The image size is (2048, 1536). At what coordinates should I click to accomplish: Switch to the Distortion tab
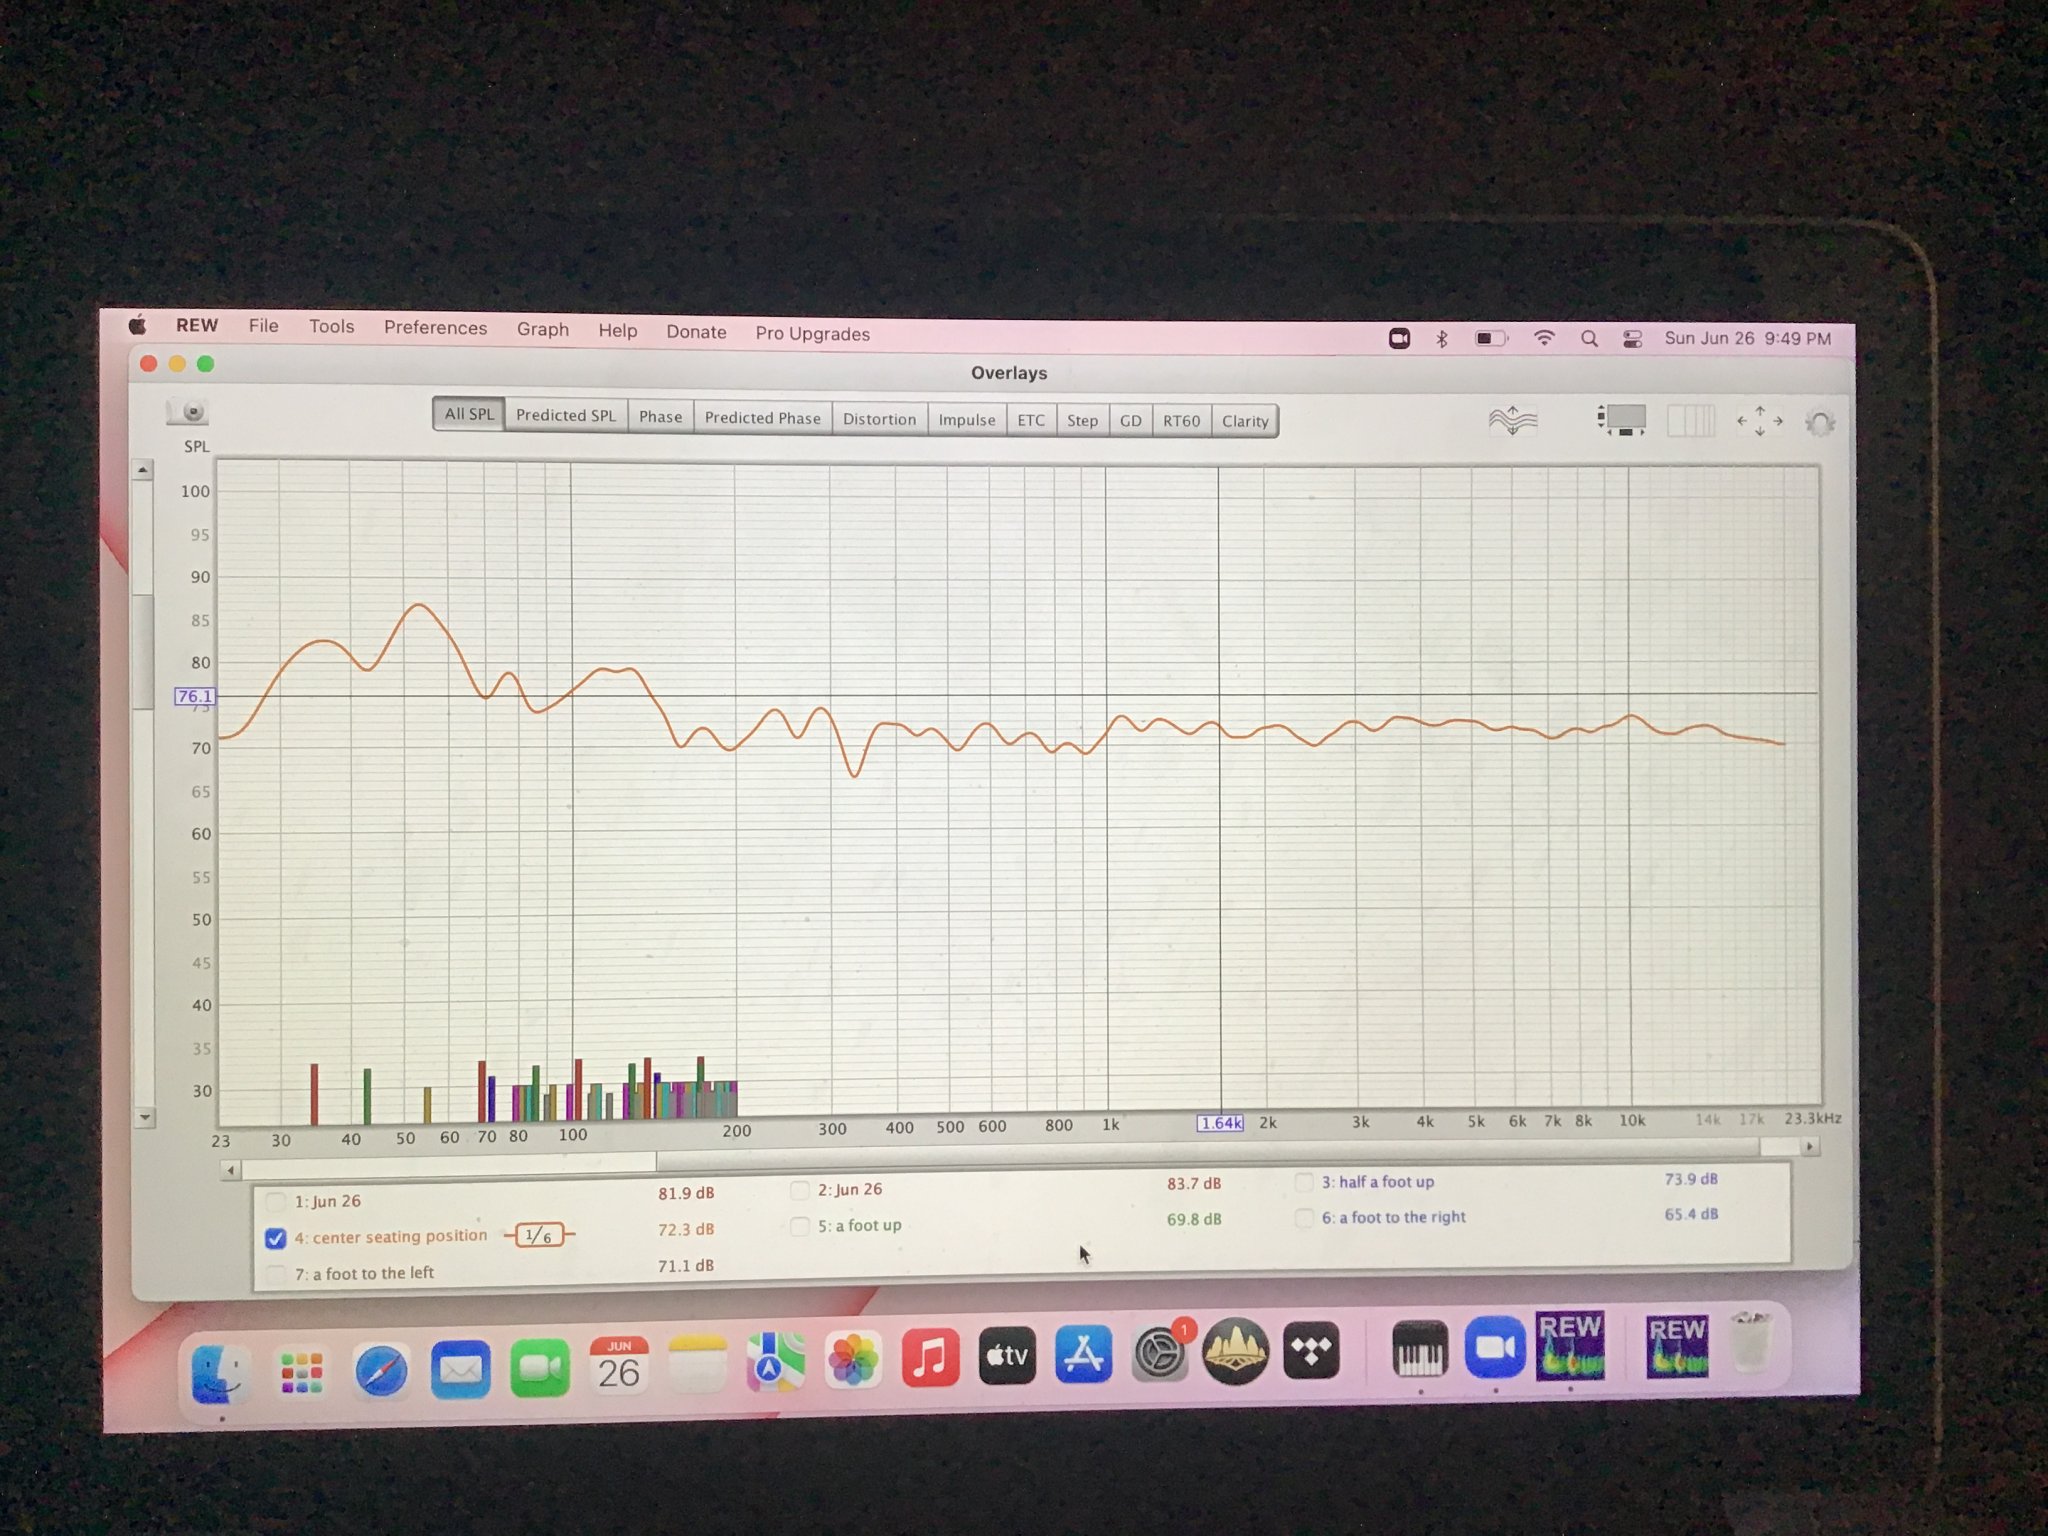(879, 419)
